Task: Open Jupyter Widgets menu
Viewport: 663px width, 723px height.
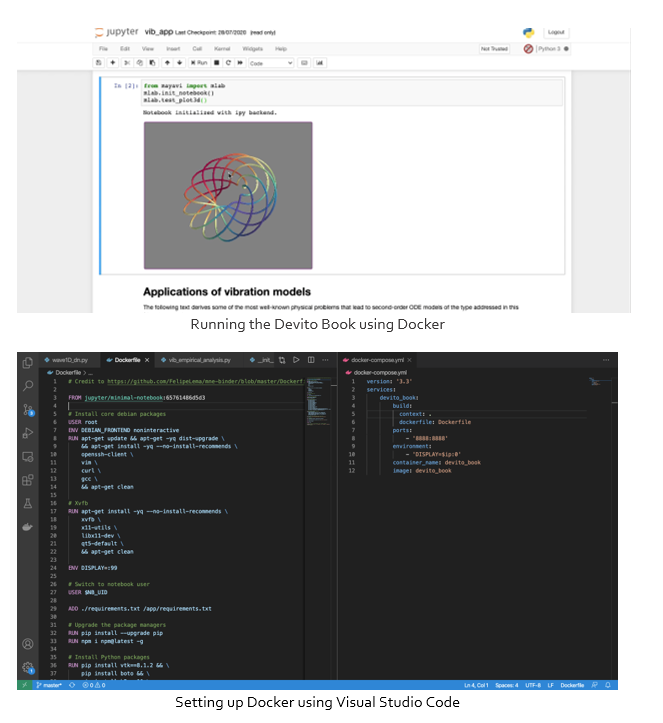Action: pos(253,49)
